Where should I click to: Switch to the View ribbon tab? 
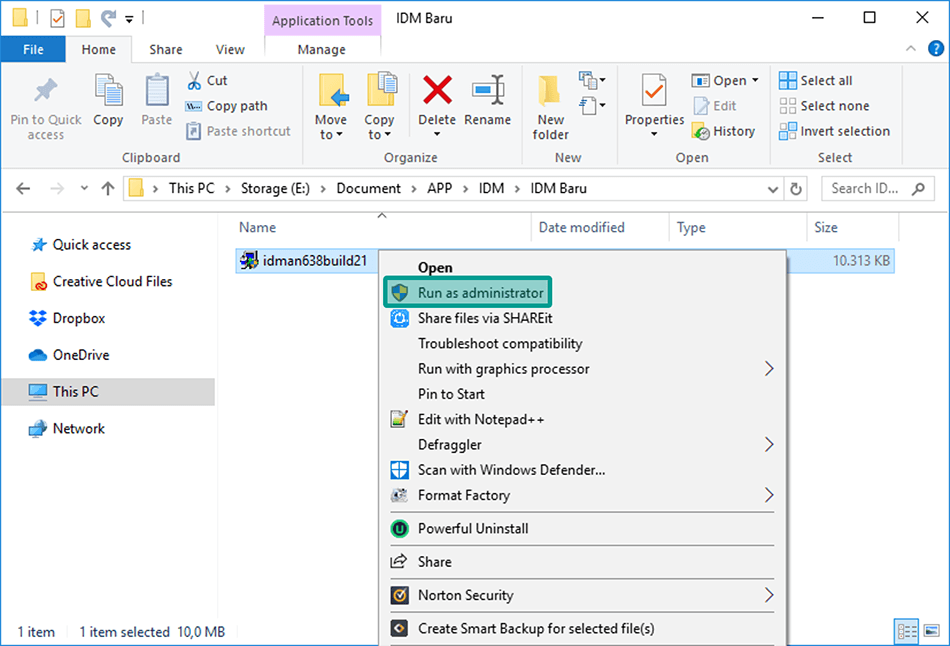pos(230,50)
